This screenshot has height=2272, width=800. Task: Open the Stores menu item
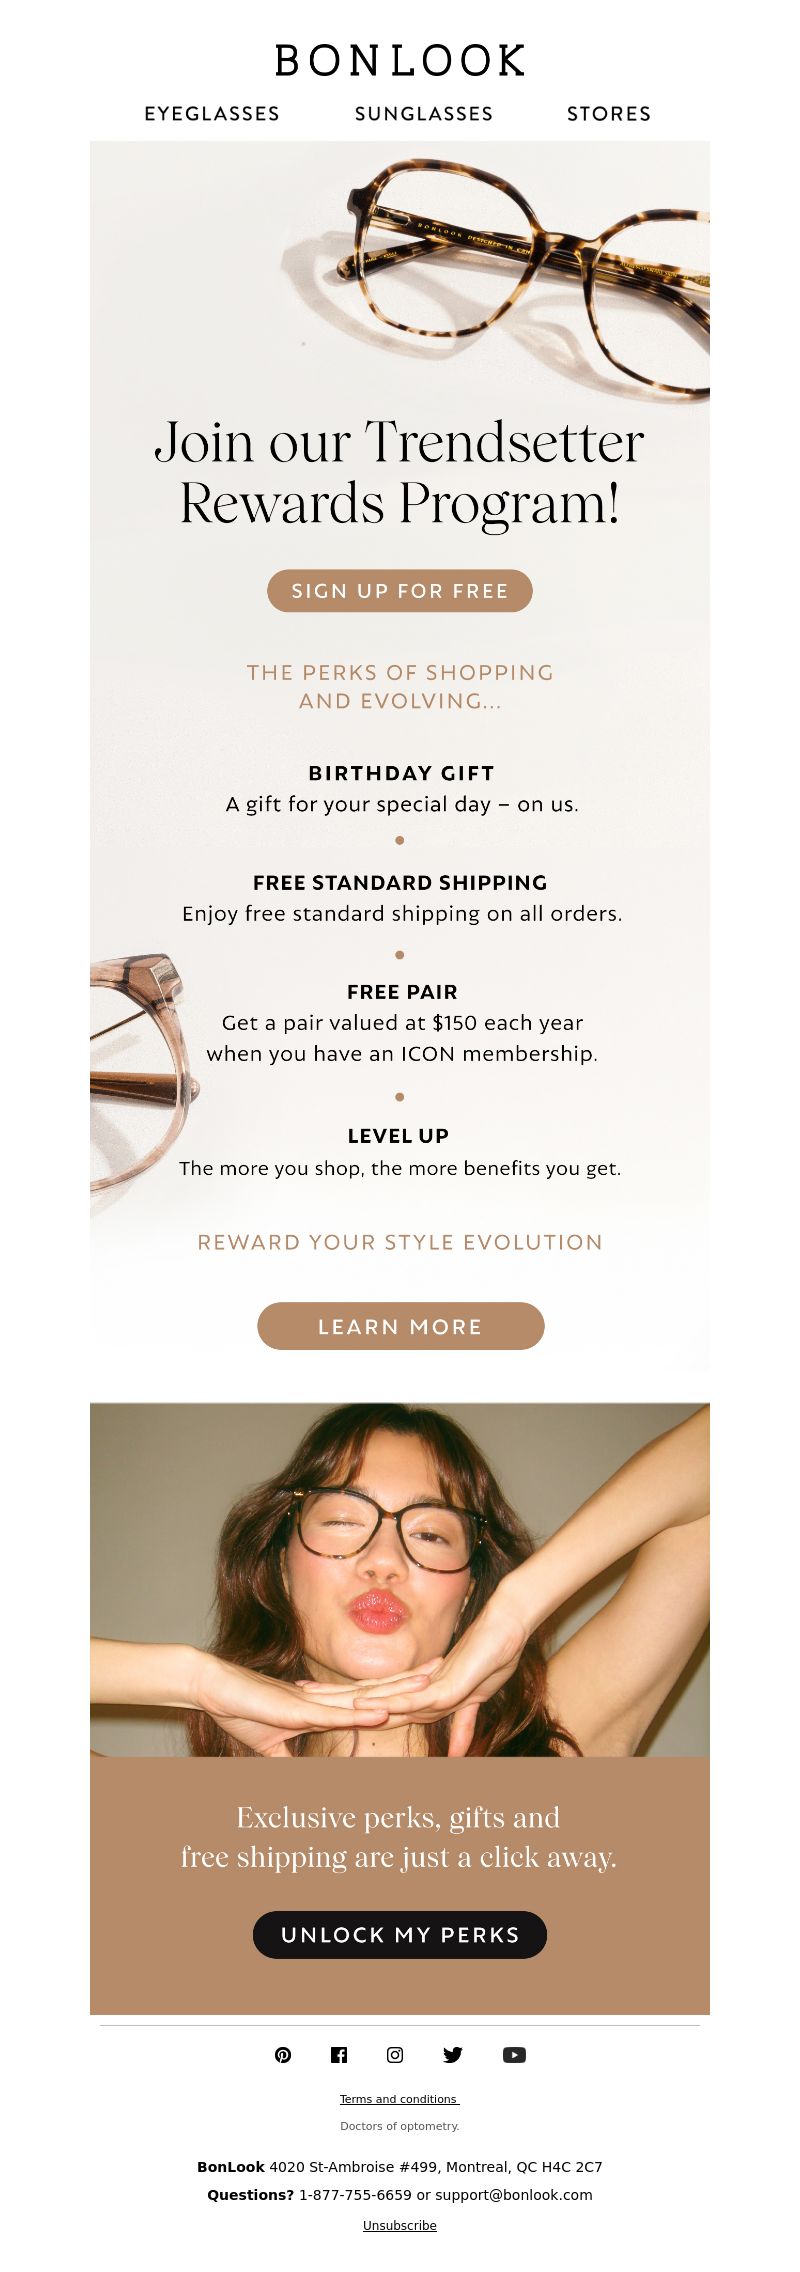[x=609, y=114]
